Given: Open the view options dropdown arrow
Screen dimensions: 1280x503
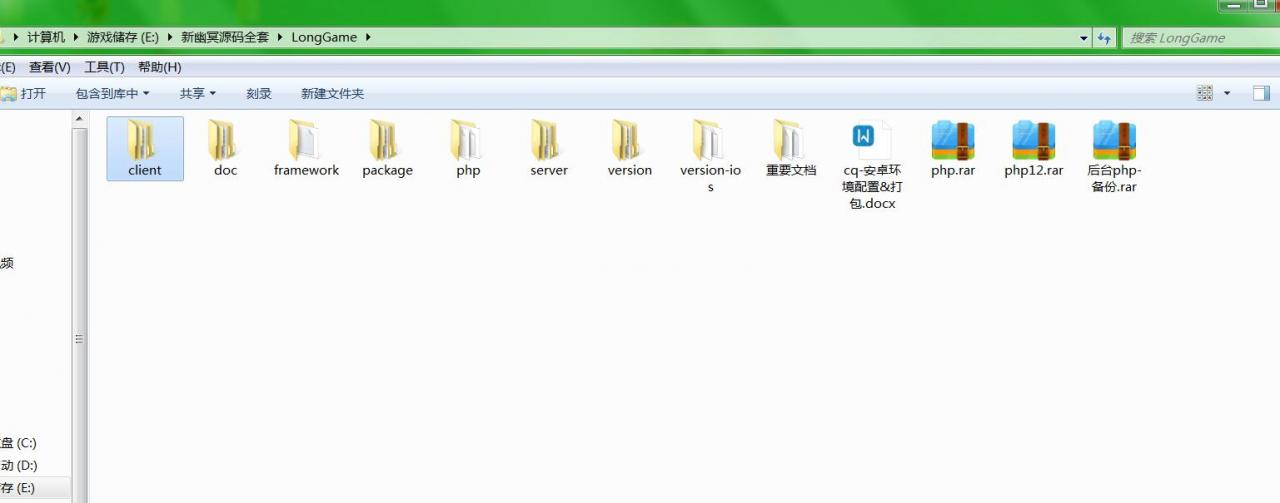Looking at the screenshot, I should pos(1226,93).
